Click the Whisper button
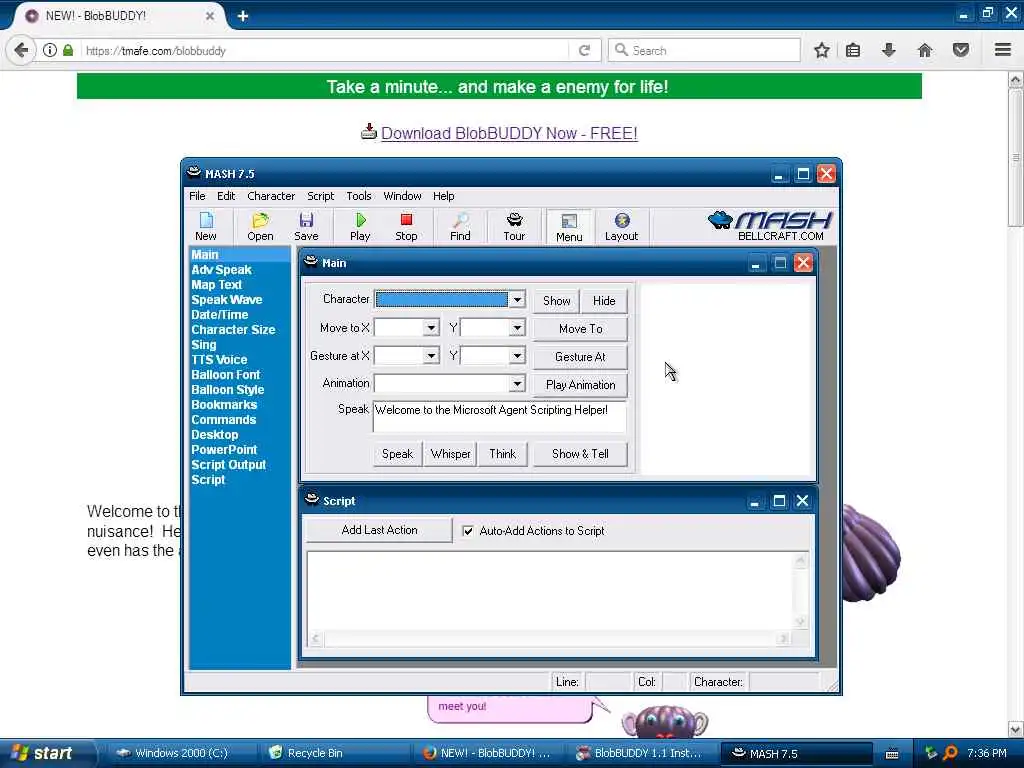 pos(451,454)
